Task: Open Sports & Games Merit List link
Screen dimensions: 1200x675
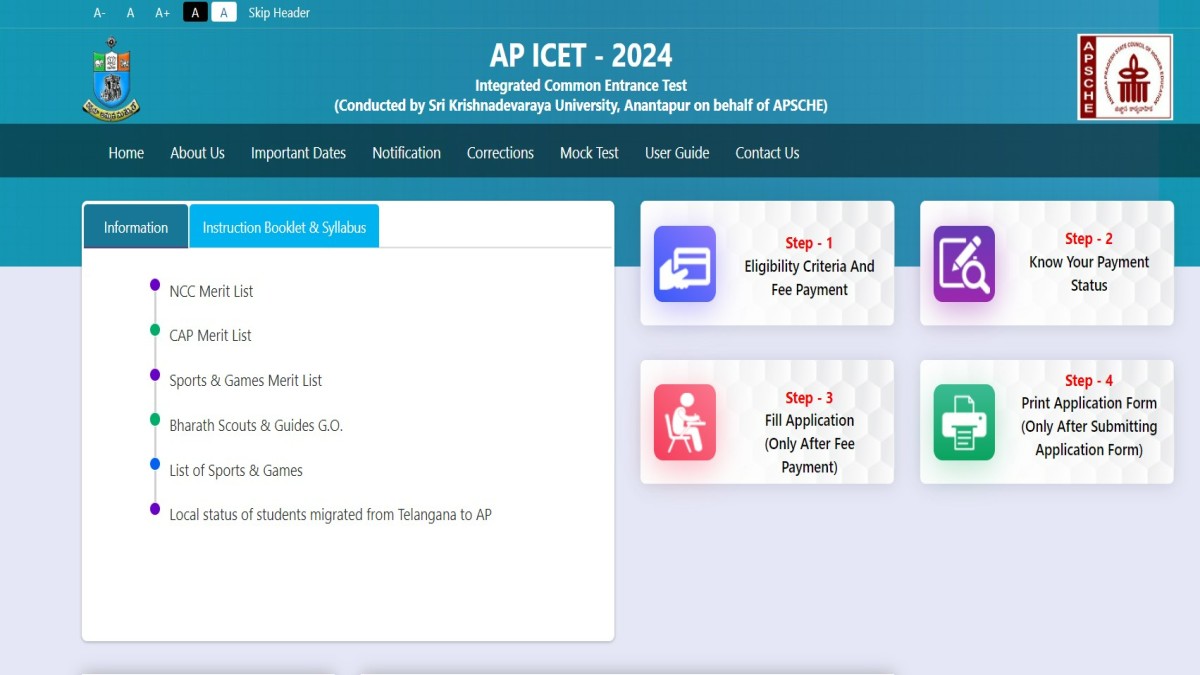Action: coord(245,380)
